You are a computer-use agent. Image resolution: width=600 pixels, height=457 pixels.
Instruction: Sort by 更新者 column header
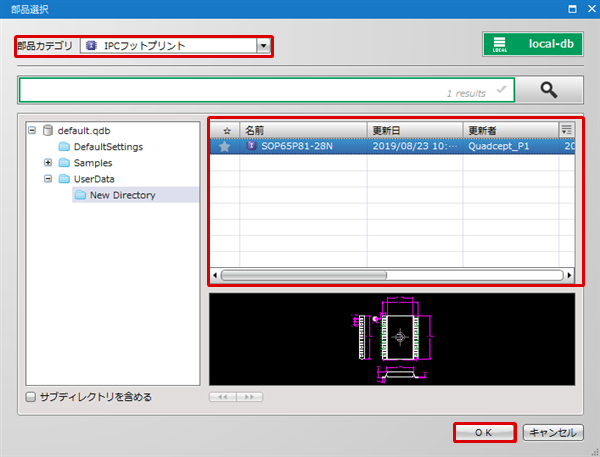tap(510, 131)
